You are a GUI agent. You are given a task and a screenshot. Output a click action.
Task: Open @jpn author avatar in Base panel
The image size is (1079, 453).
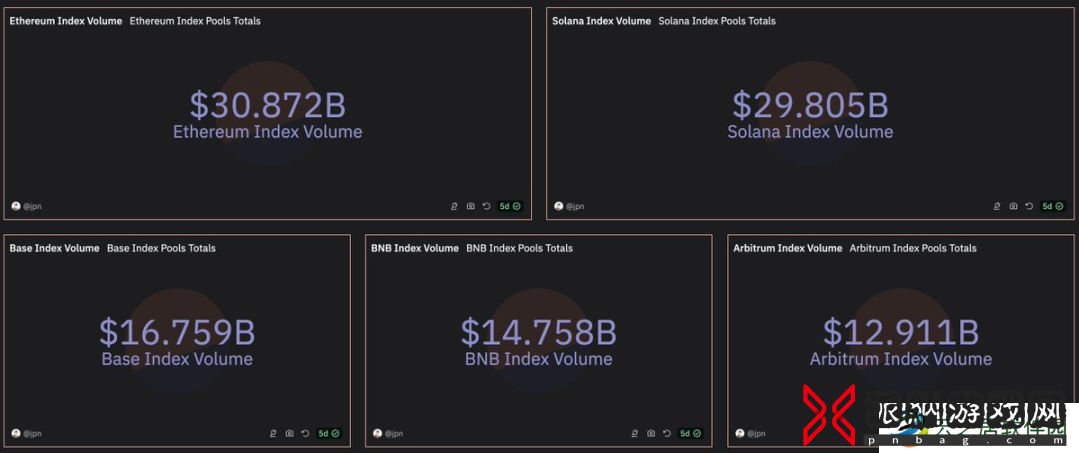click(16, 433)
